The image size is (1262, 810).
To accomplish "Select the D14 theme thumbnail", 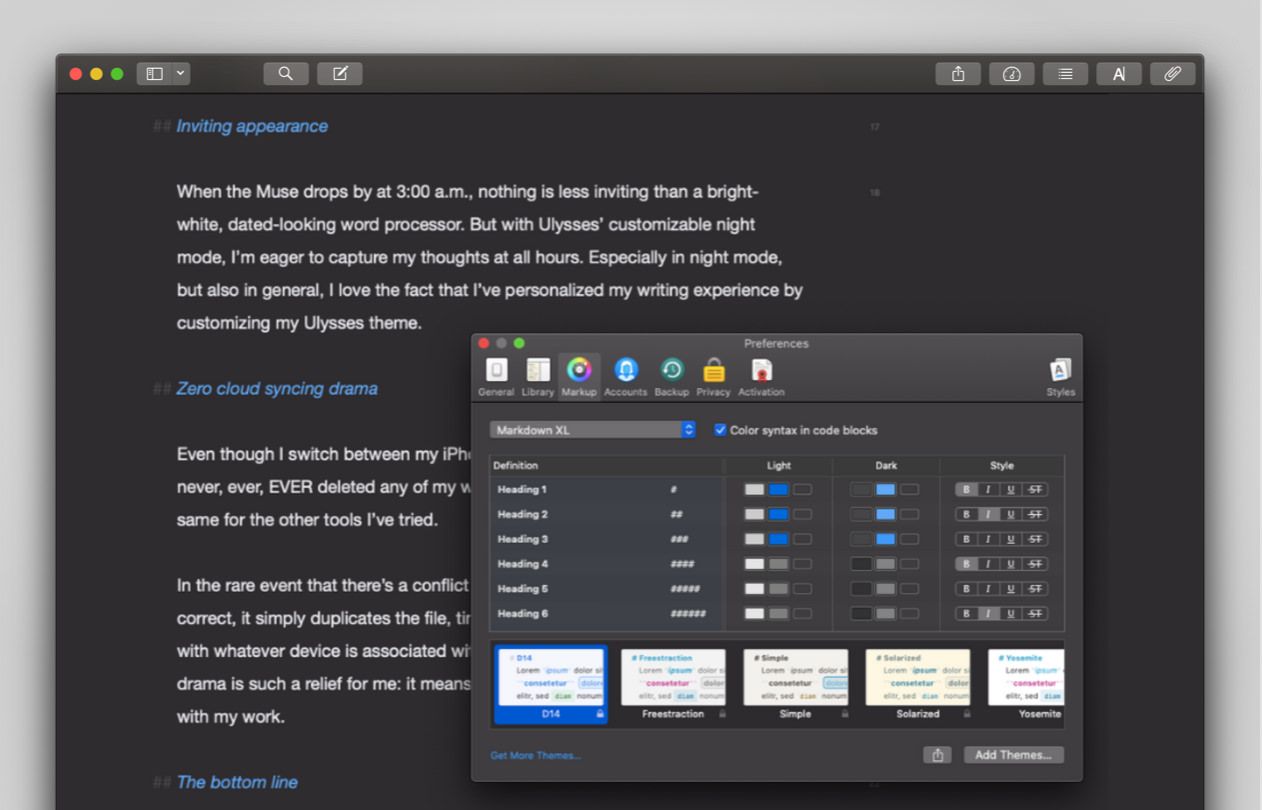I will (551, 685).
